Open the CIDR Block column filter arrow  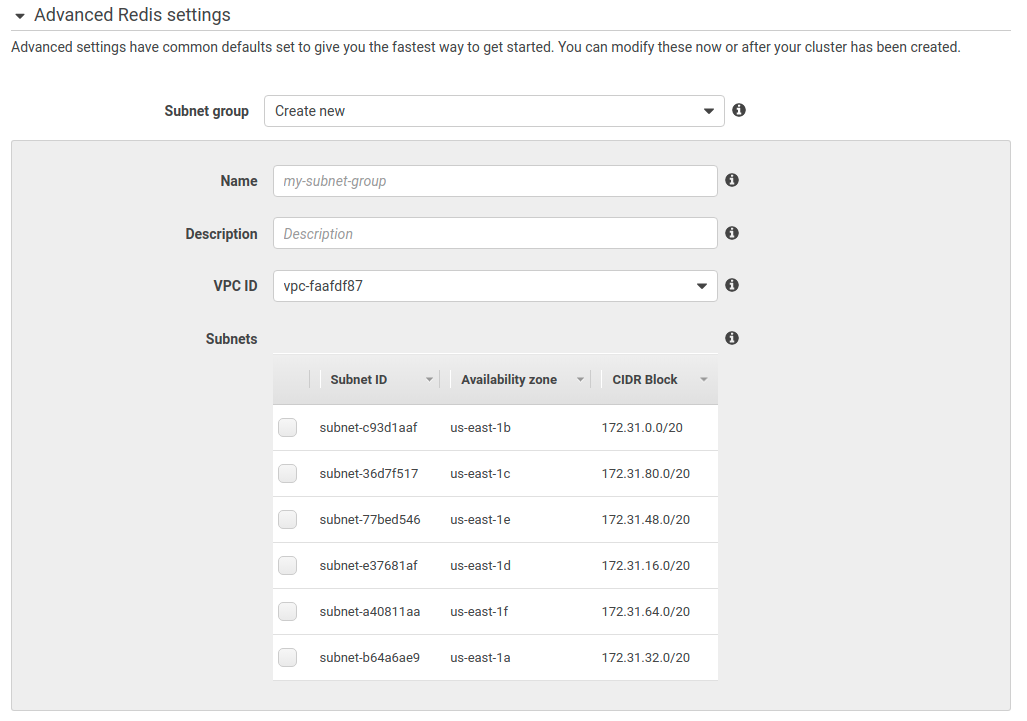704,380
